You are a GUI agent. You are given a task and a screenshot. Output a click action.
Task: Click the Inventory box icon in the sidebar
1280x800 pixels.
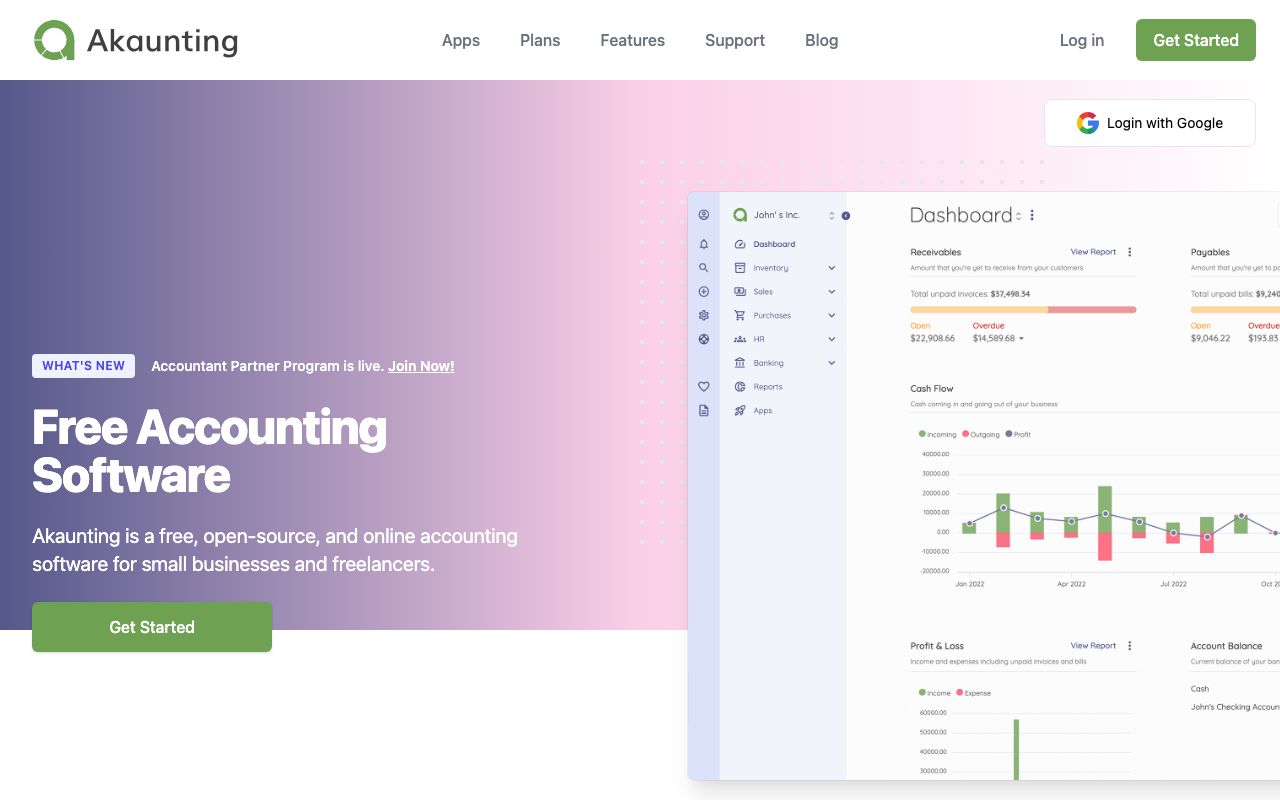click(x=740, y=268)
